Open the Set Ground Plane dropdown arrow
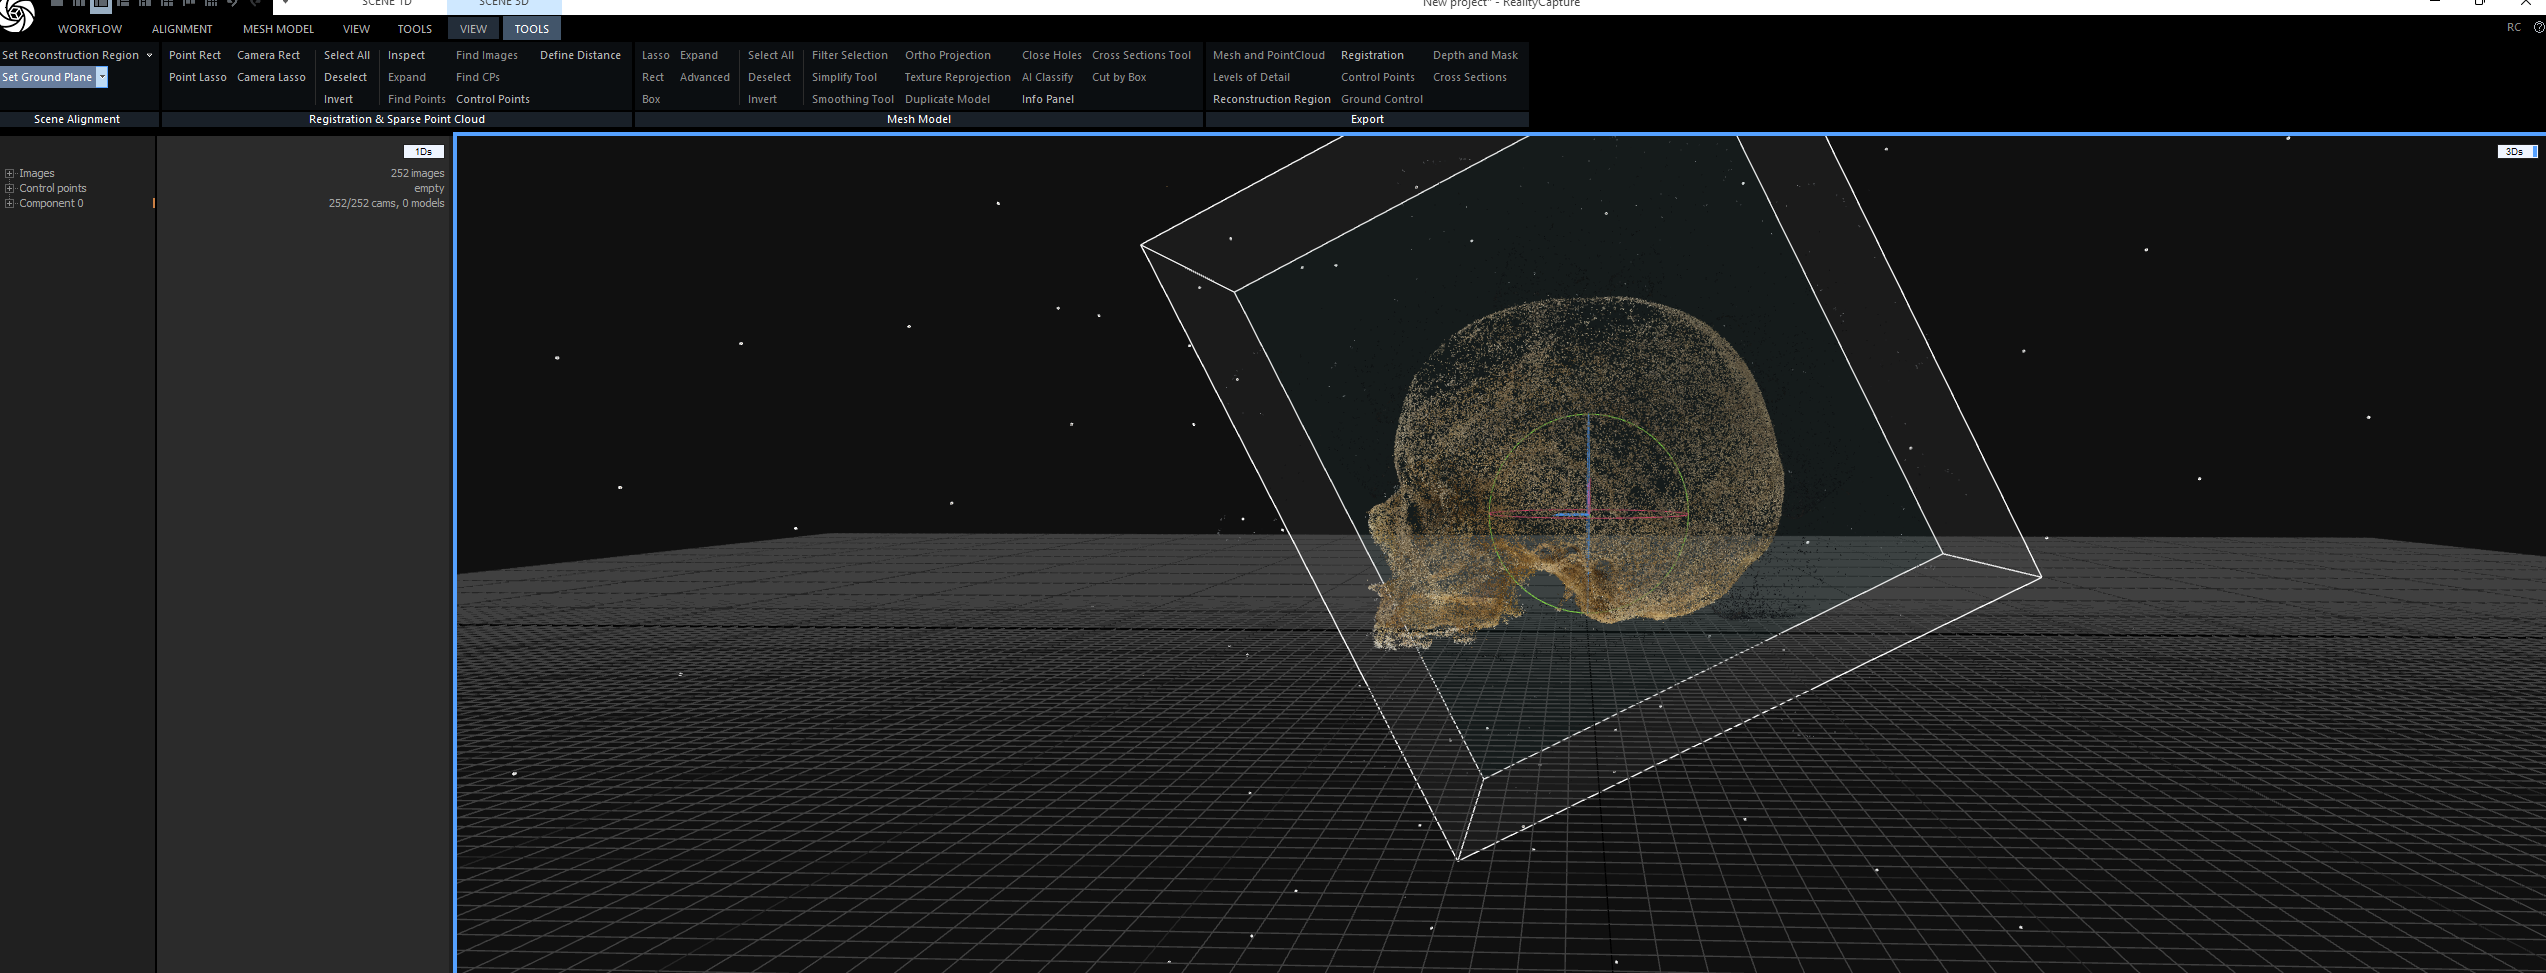 pos(102,78)
